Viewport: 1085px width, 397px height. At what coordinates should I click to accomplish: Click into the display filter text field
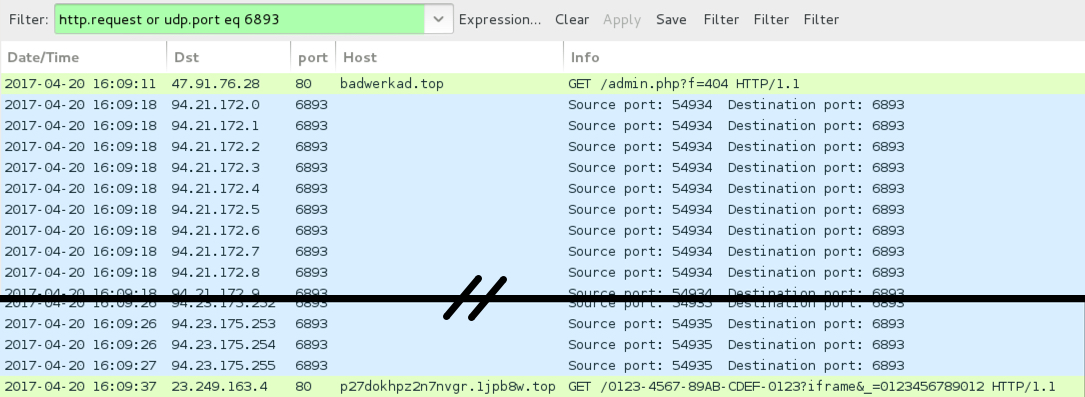coord(239,19)
